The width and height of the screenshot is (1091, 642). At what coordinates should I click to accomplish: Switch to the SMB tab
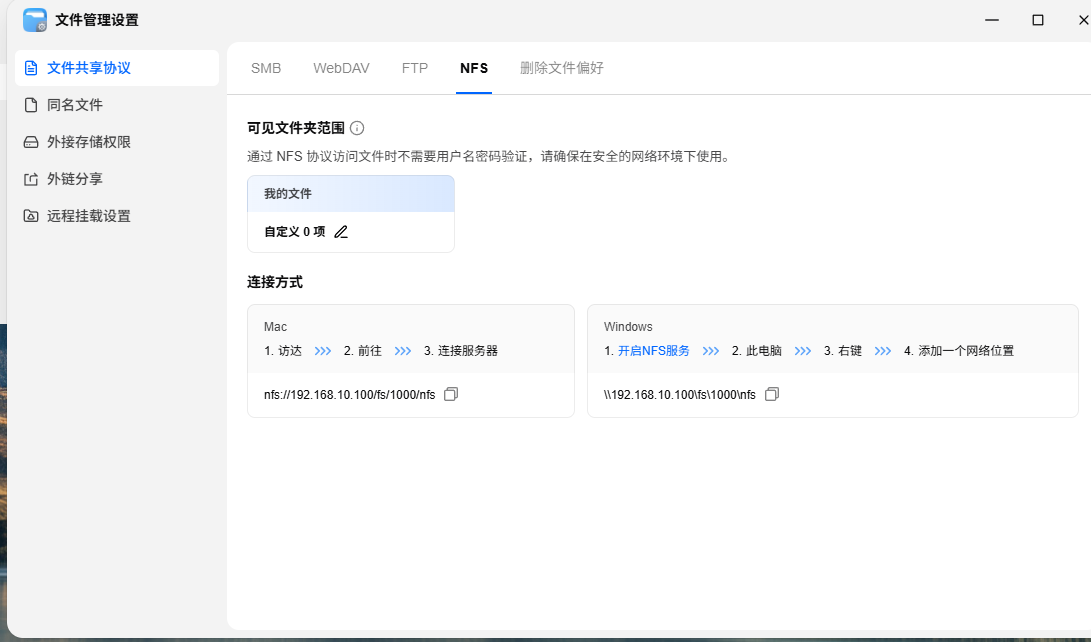tap(266, 68)
